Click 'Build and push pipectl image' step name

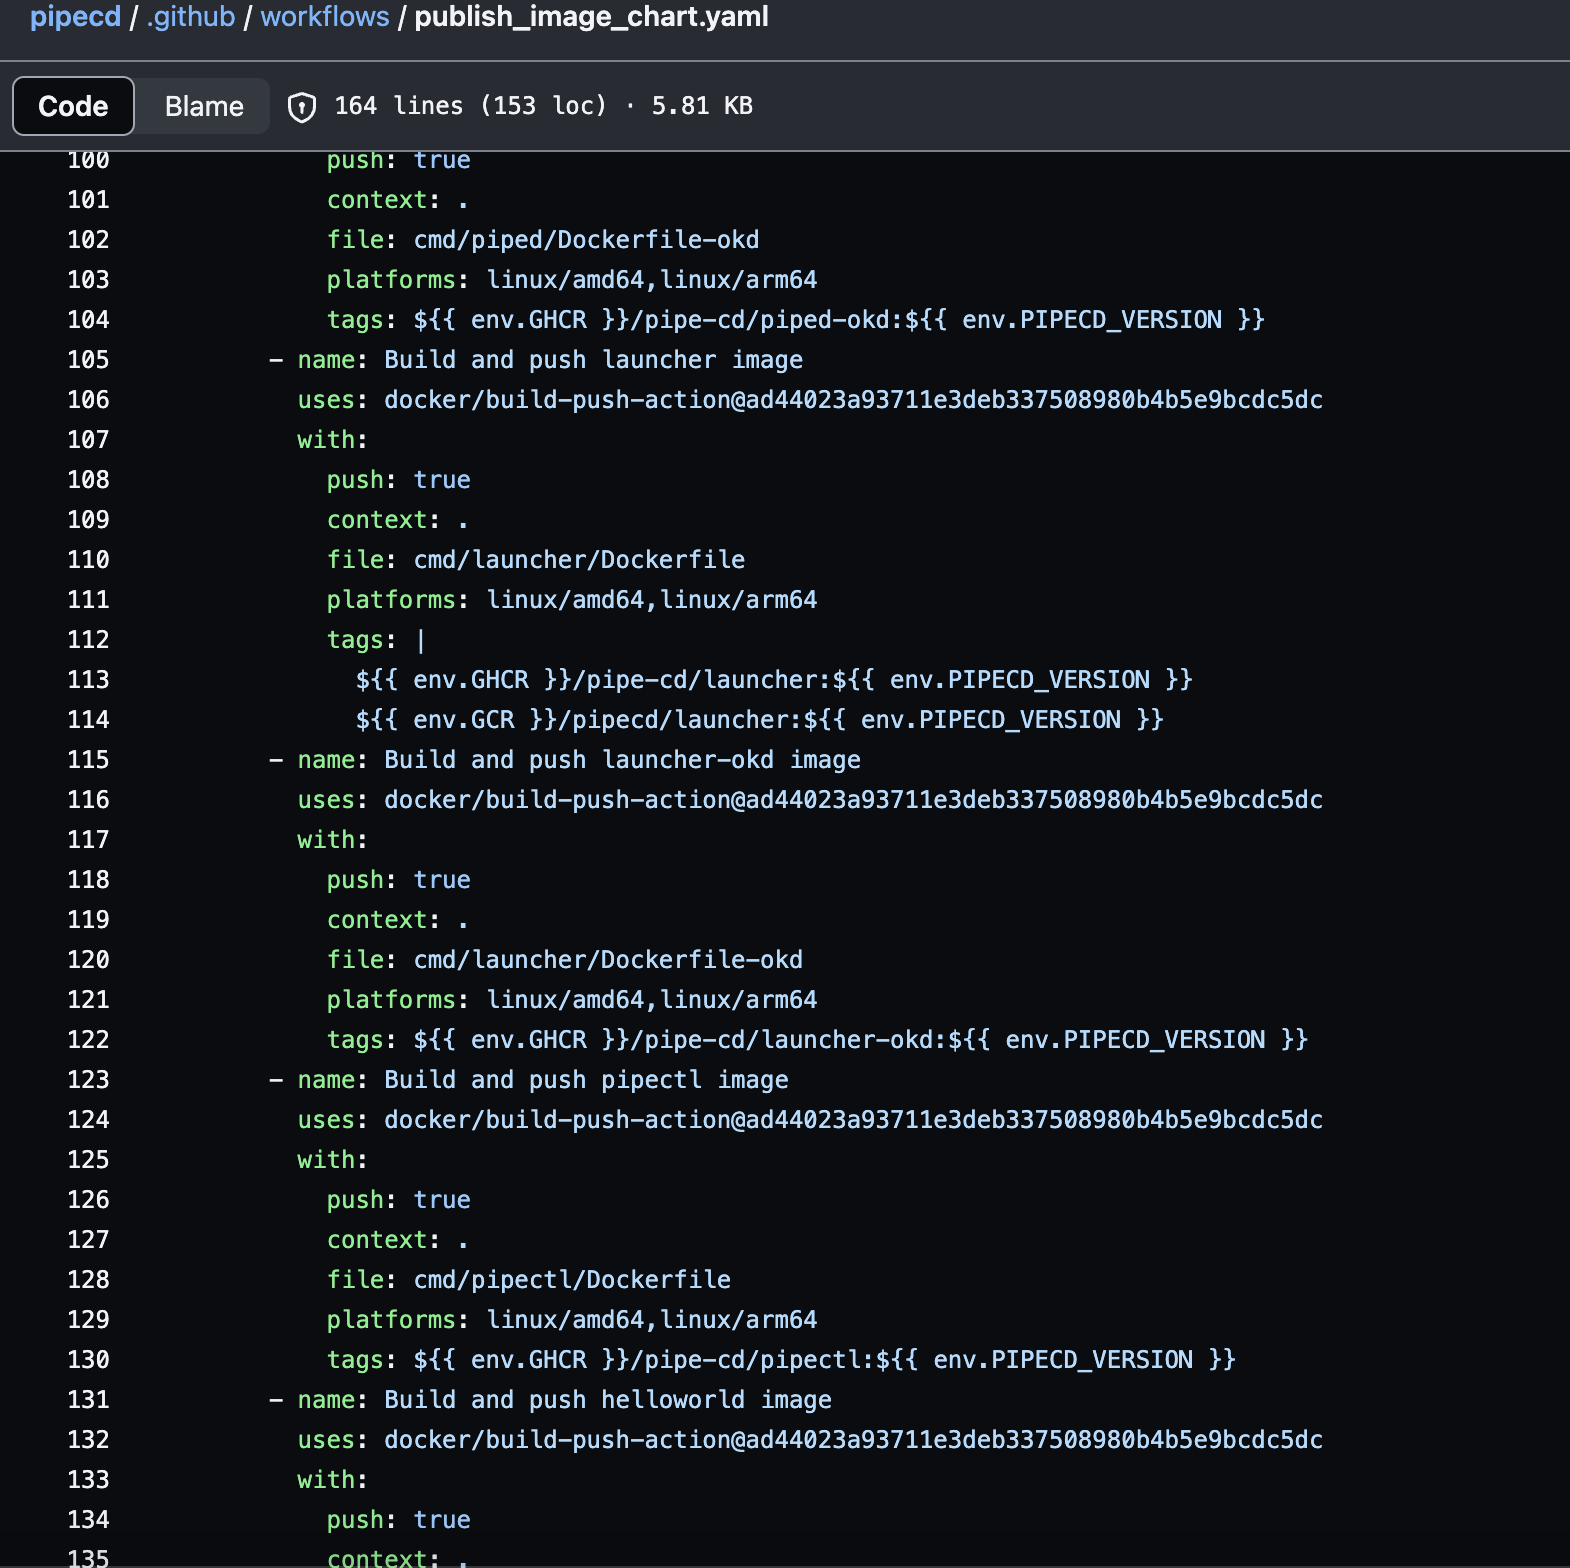tap(586, 1080)
